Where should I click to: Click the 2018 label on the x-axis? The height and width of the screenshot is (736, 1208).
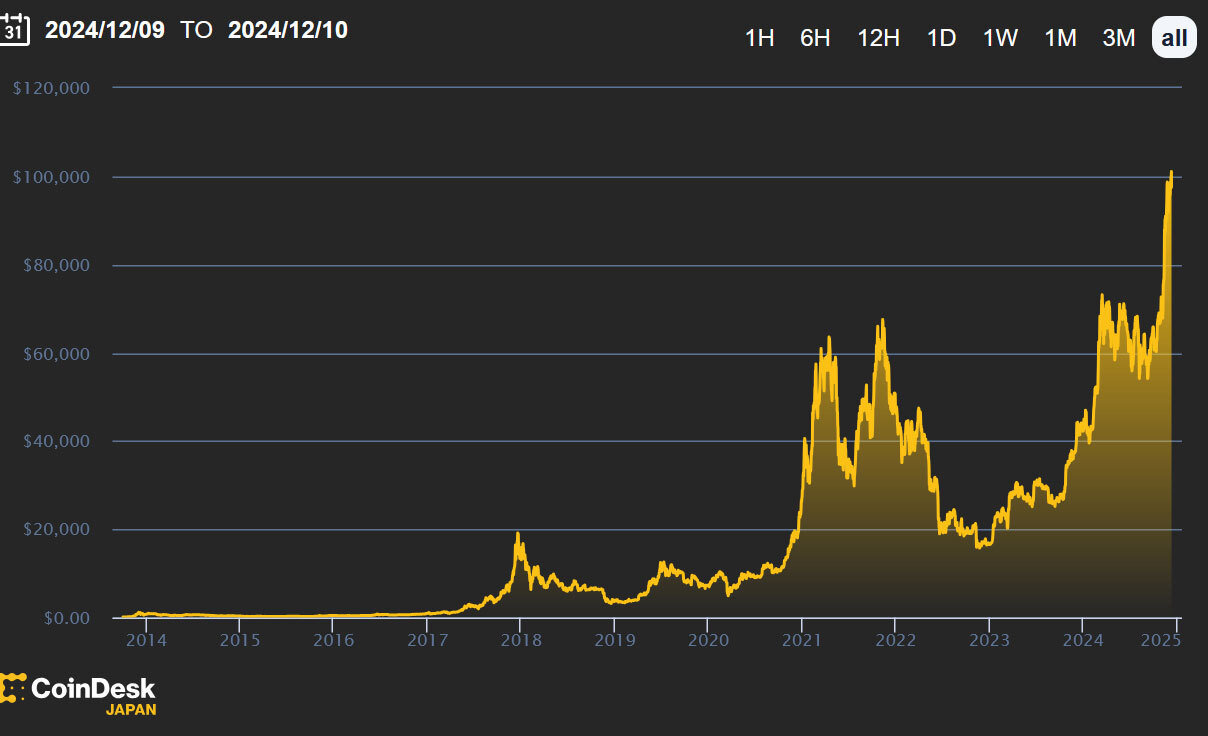tap(521, 640)
